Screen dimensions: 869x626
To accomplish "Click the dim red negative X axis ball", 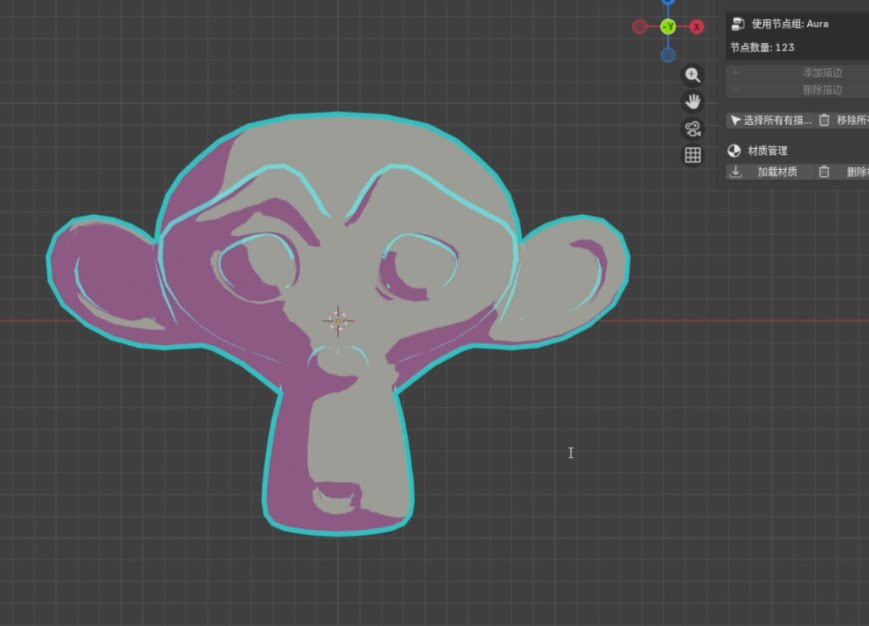I will pyautogui.click(x=640, y=27).
